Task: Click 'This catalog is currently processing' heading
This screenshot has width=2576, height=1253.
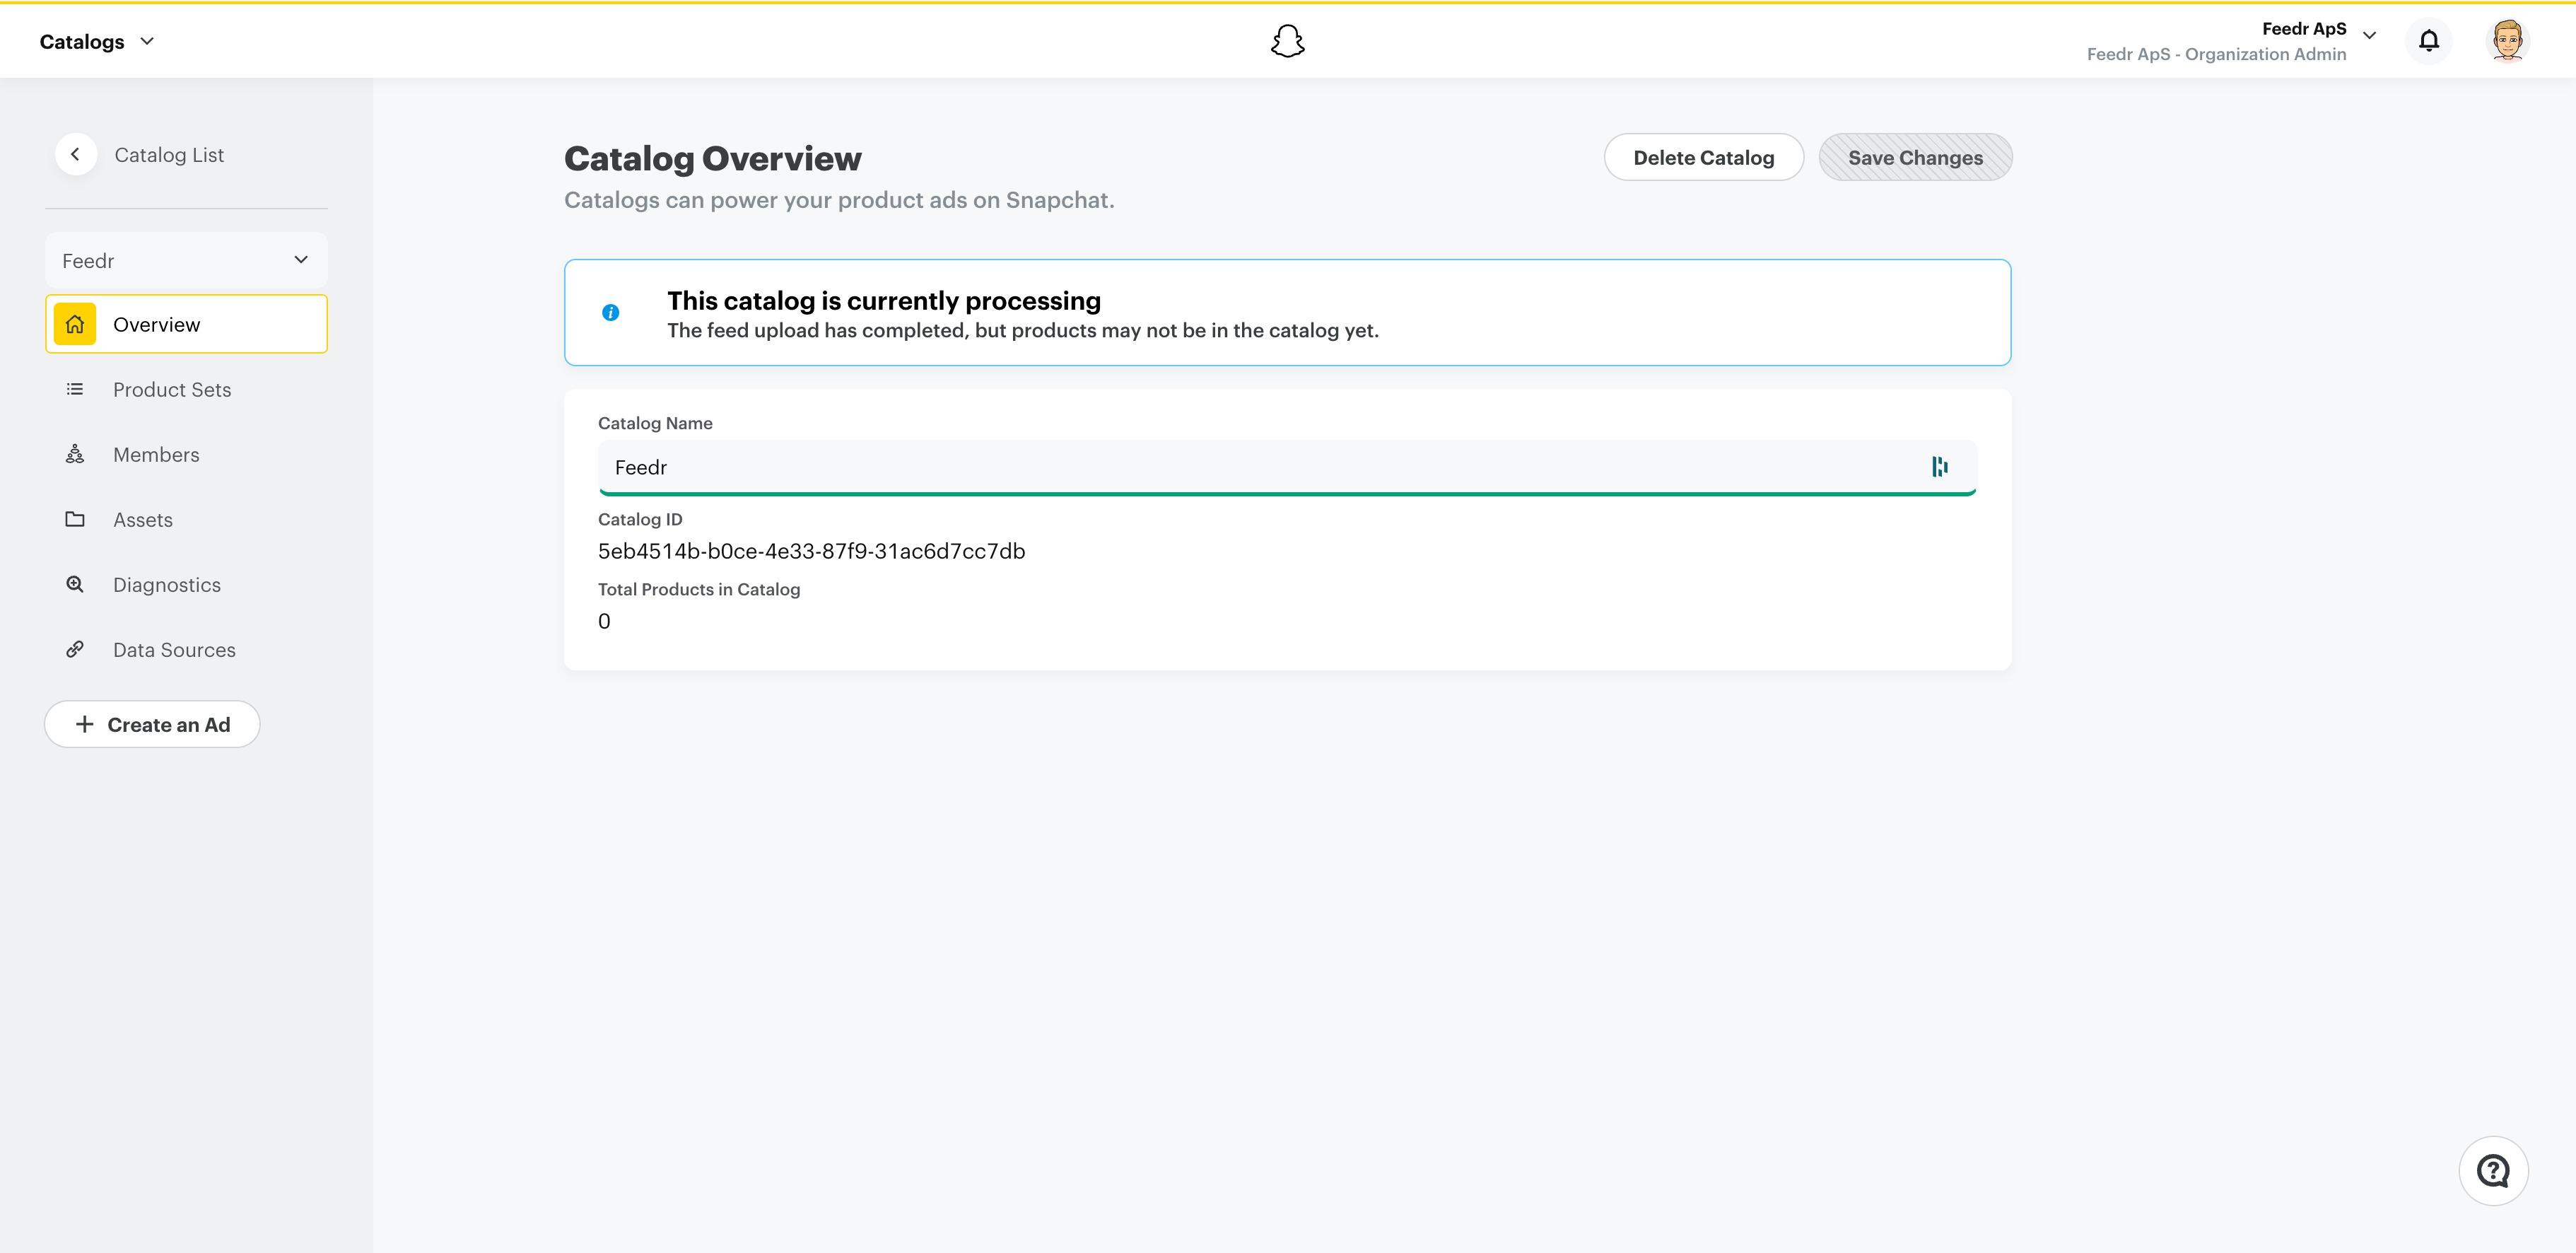Action: [884, 301]
